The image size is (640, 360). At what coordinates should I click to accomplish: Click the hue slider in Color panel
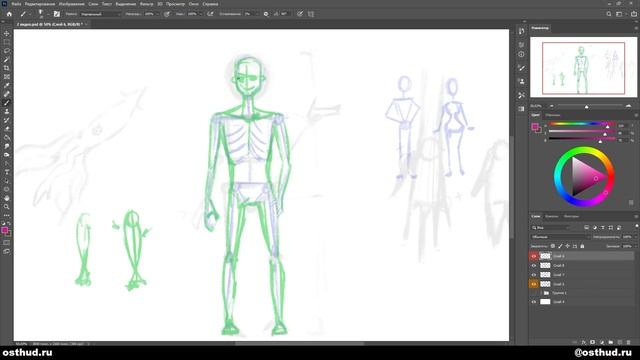581,124
